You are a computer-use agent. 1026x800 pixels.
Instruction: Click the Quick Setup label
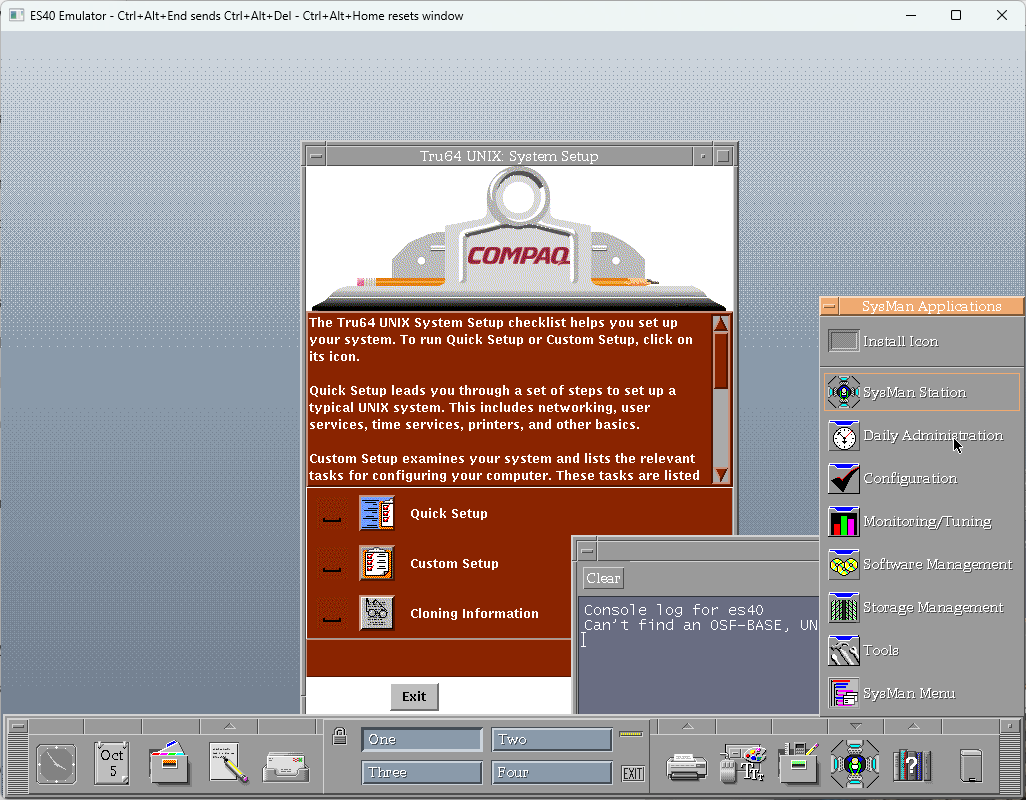(x=449, y=513)
